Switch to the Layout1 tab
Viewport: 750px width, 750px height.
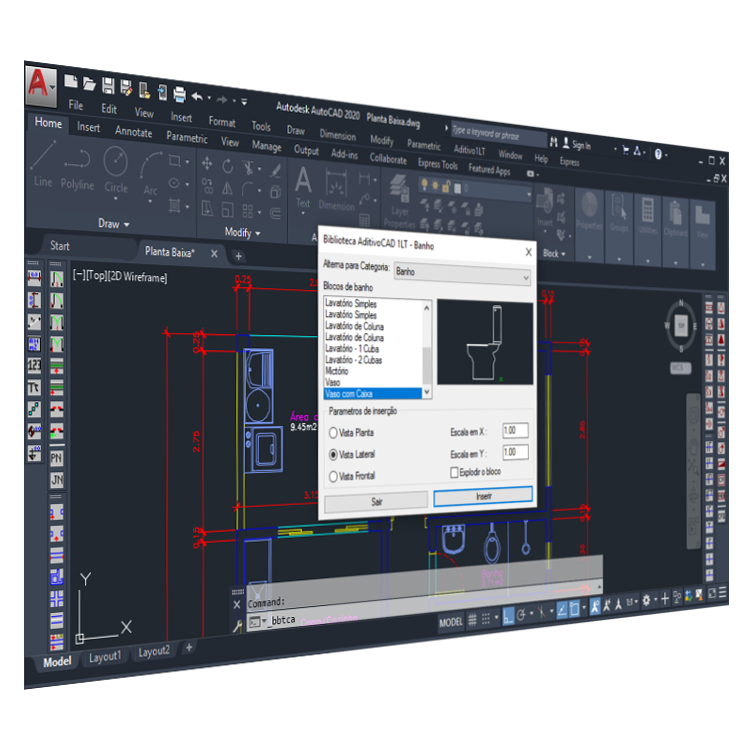click(x=105, y=657)
